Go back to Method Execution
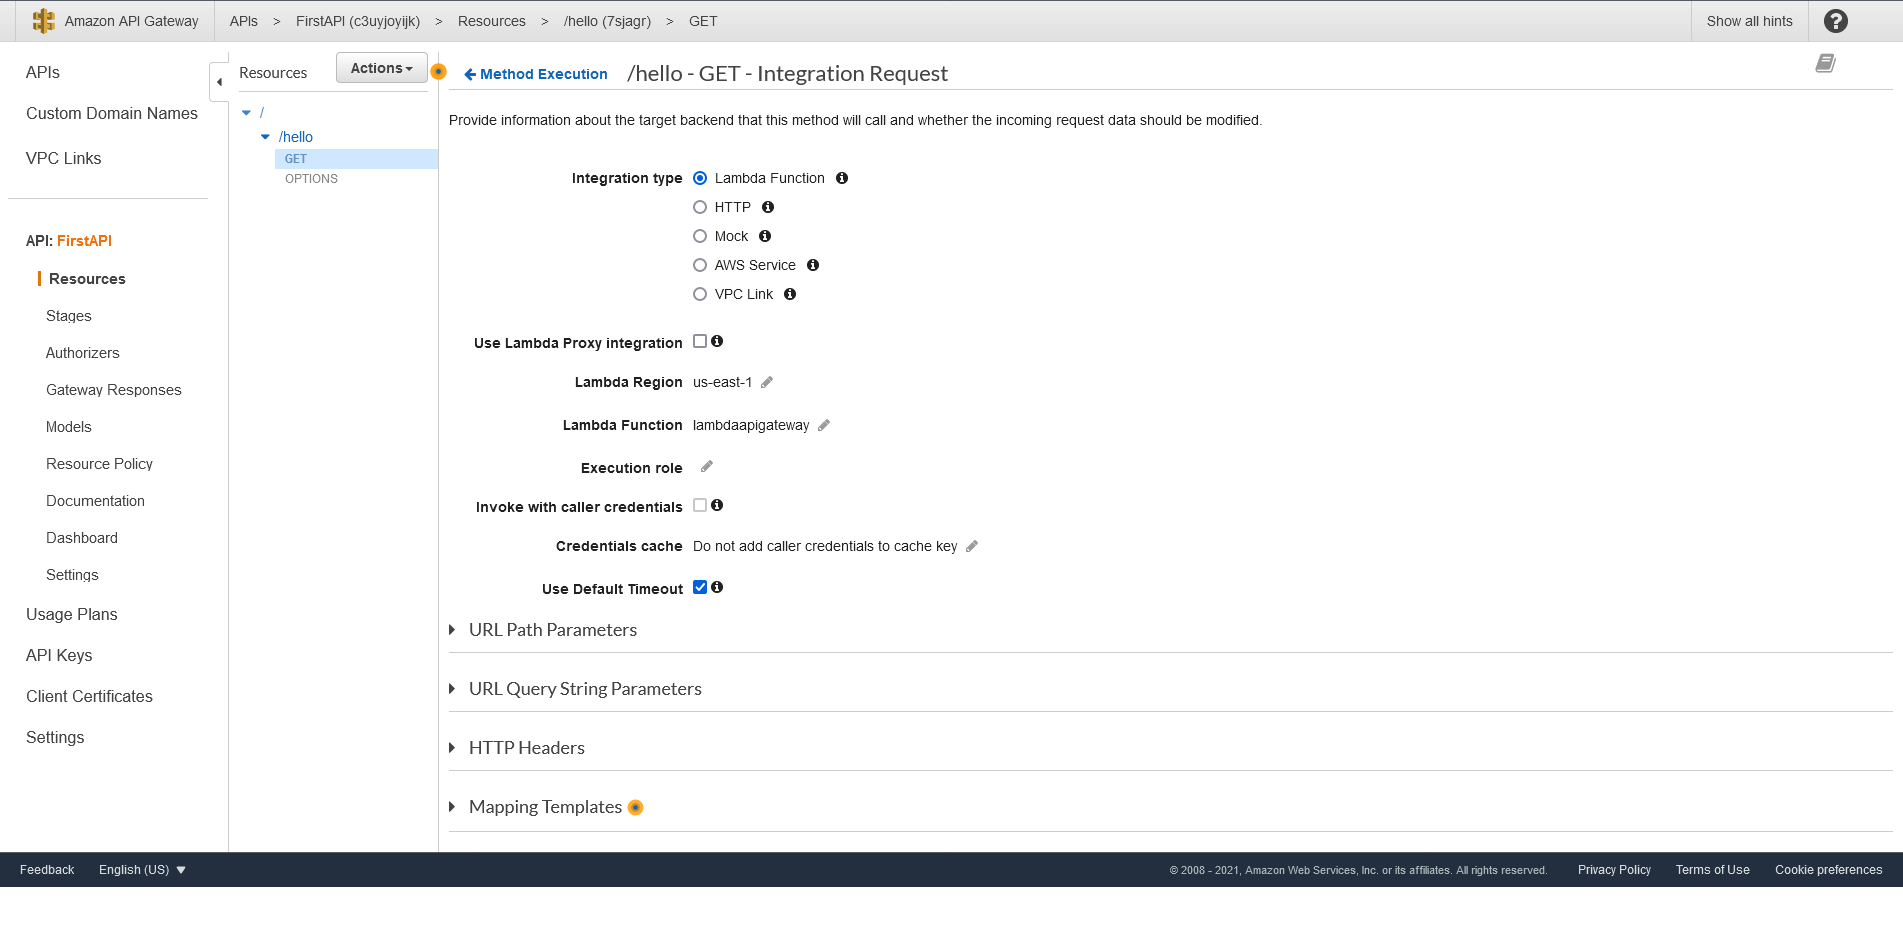Image resolution: width=1903 pixels, height=927 pixels. pos(536,74)
